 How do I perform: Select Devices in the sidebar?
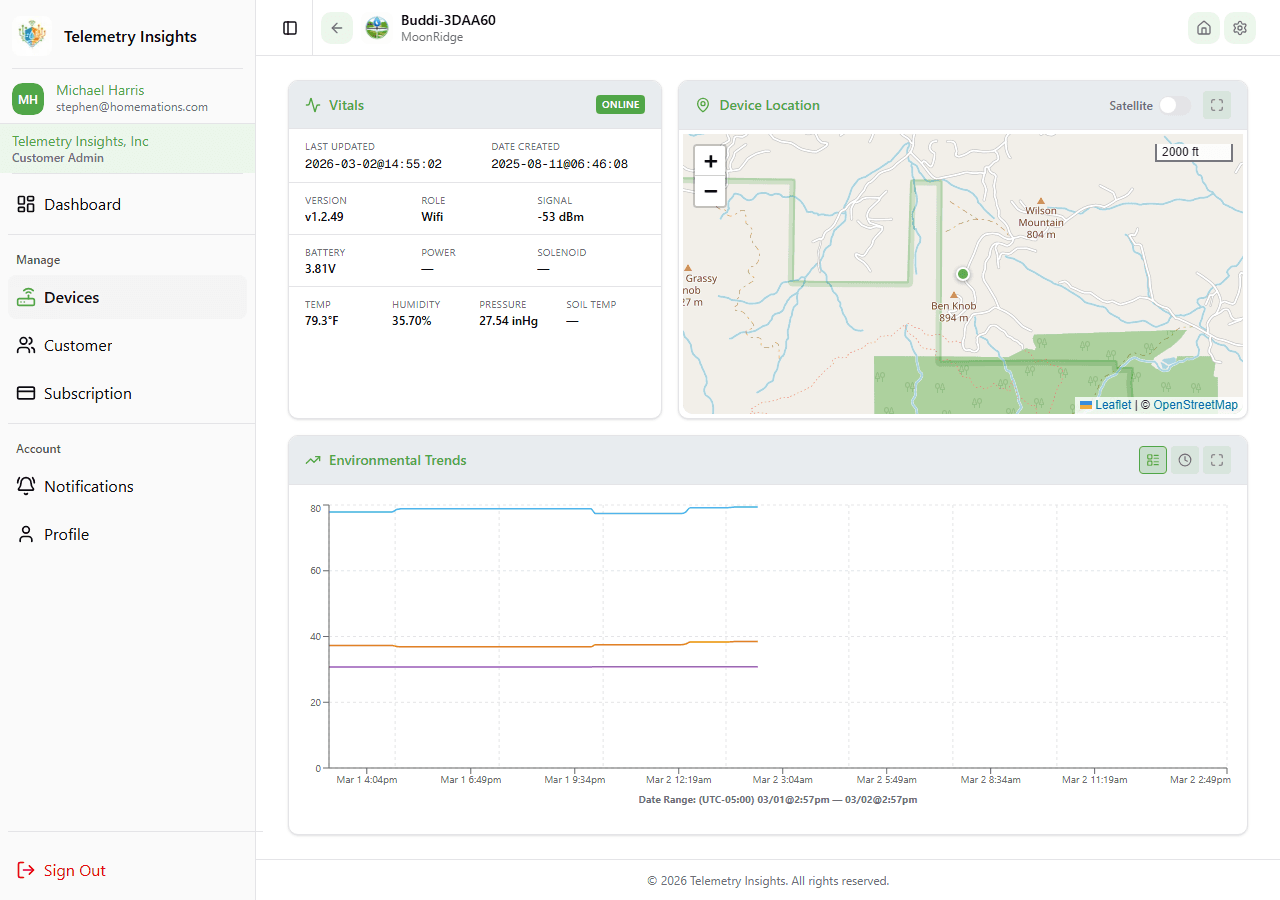tap(71, 297)
